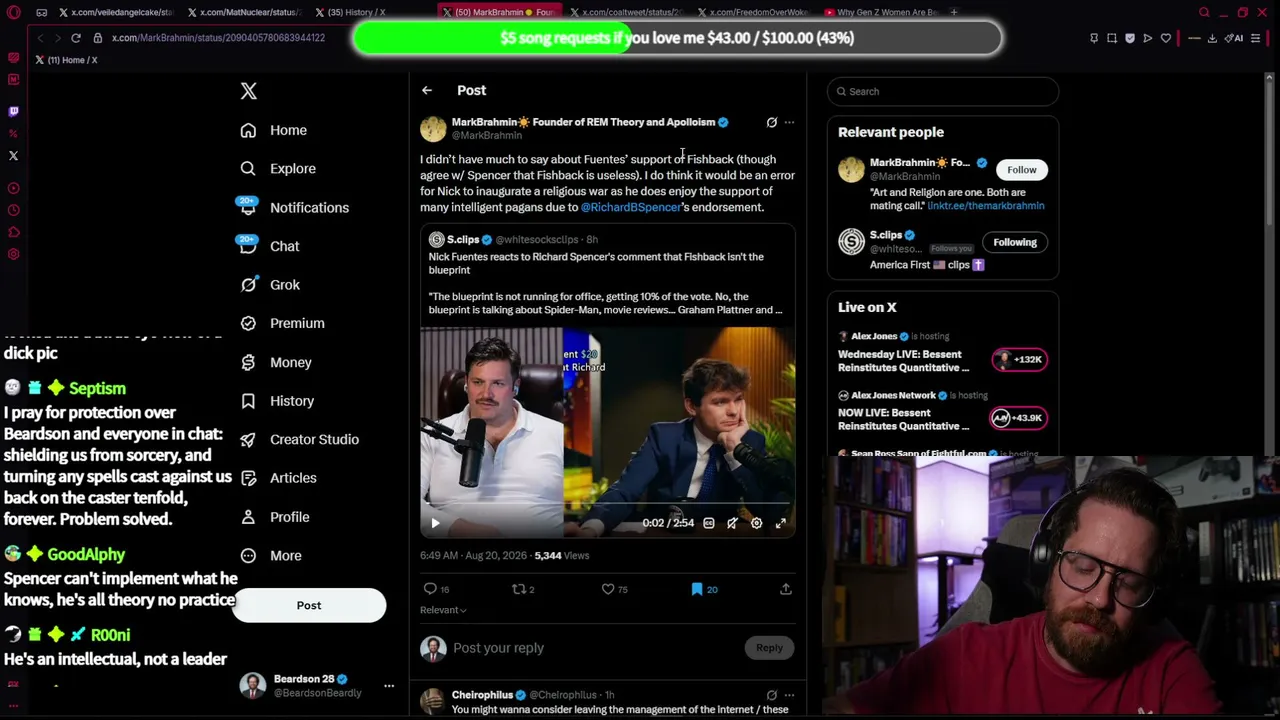Open a new browser tab
The image size is (1280, 720).
(x=954, y=12)
